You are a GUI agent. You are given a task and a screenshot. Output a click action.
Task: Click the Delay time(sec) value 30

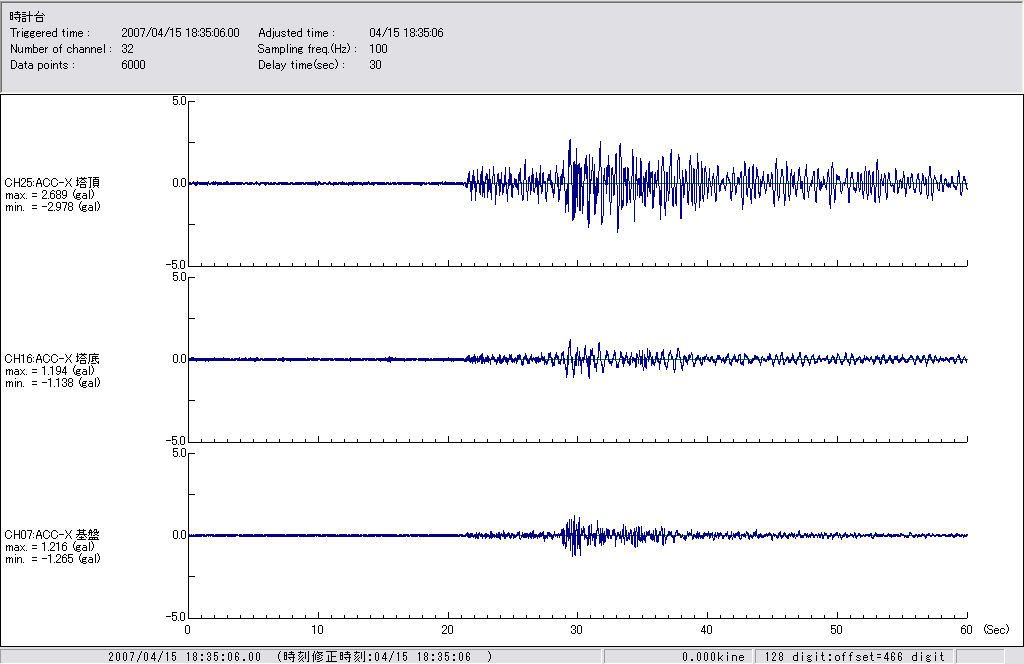click(375, 65)
